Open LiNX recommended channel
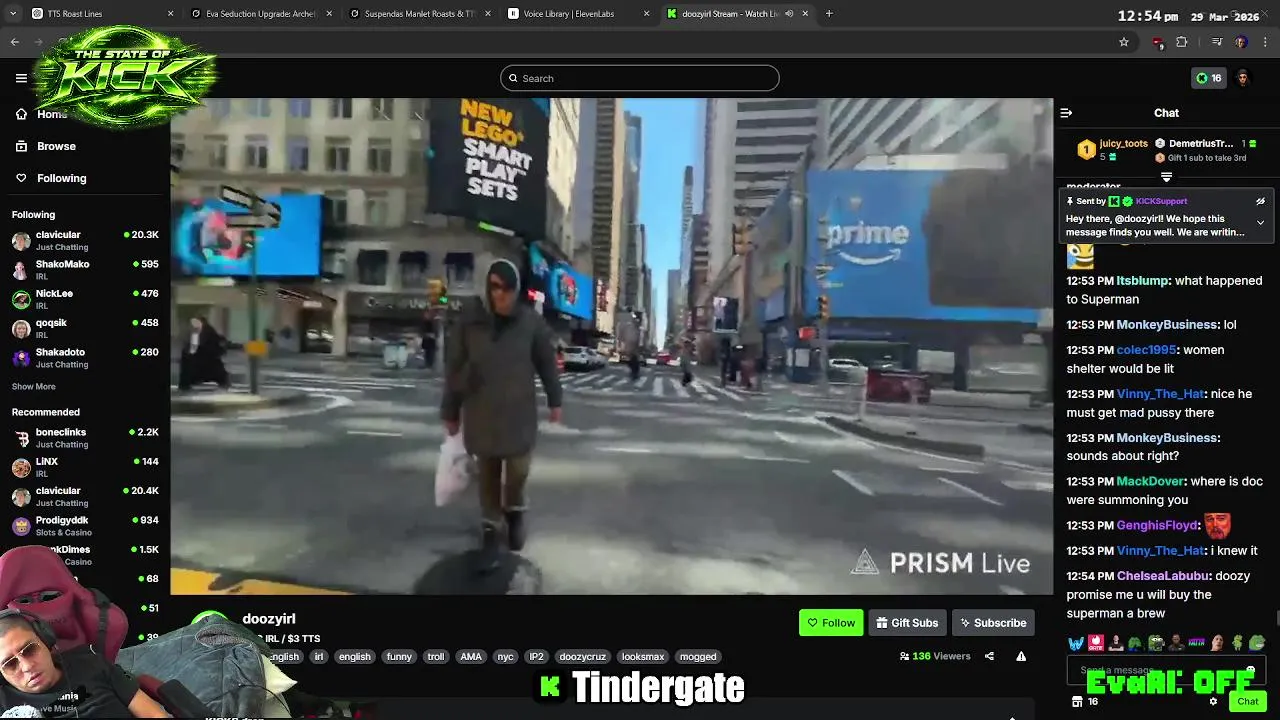Screen dimensions: 1280x720 pyautogui.click(x=85, y=467)
